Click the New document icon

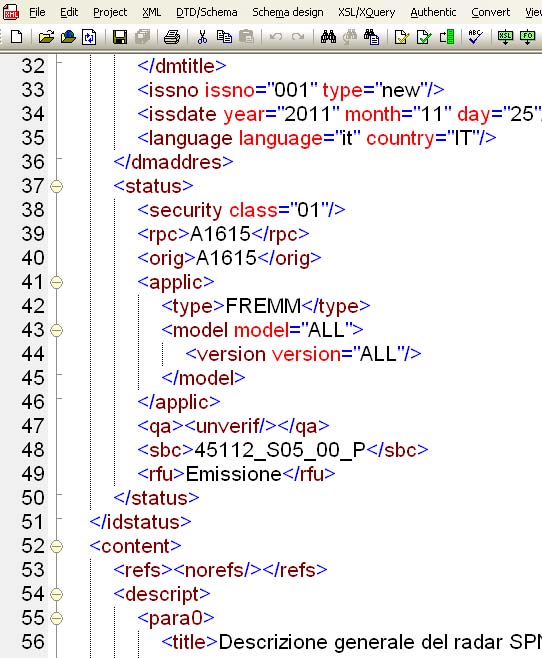pyautogui.click(x=17, y=37)
